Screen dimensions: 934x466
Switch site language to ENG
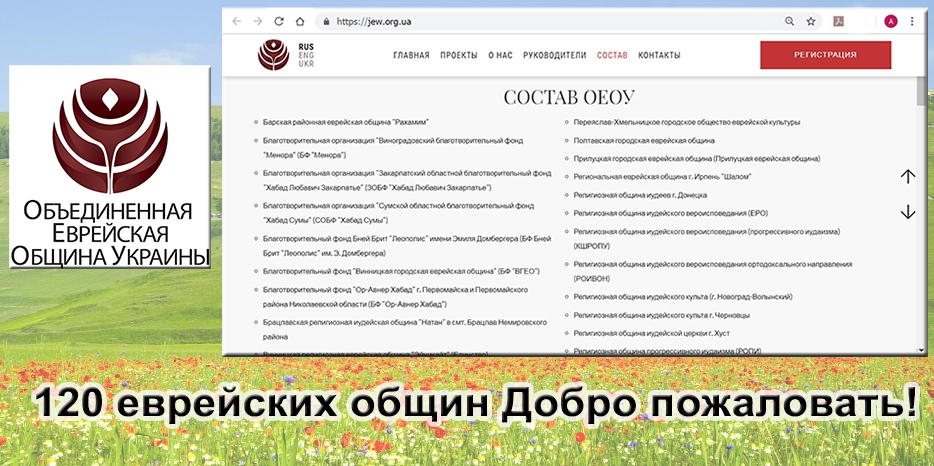coord(306,55)
